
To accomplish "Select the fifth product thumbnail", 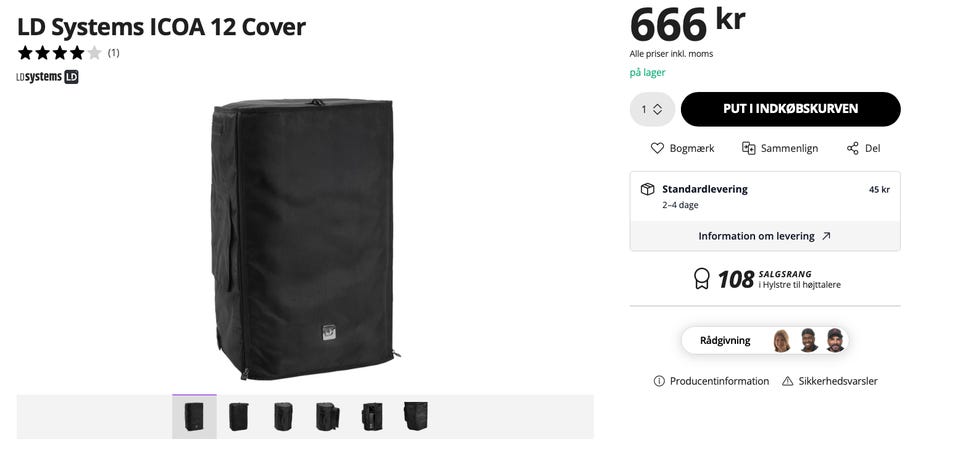I will (372, 417).
